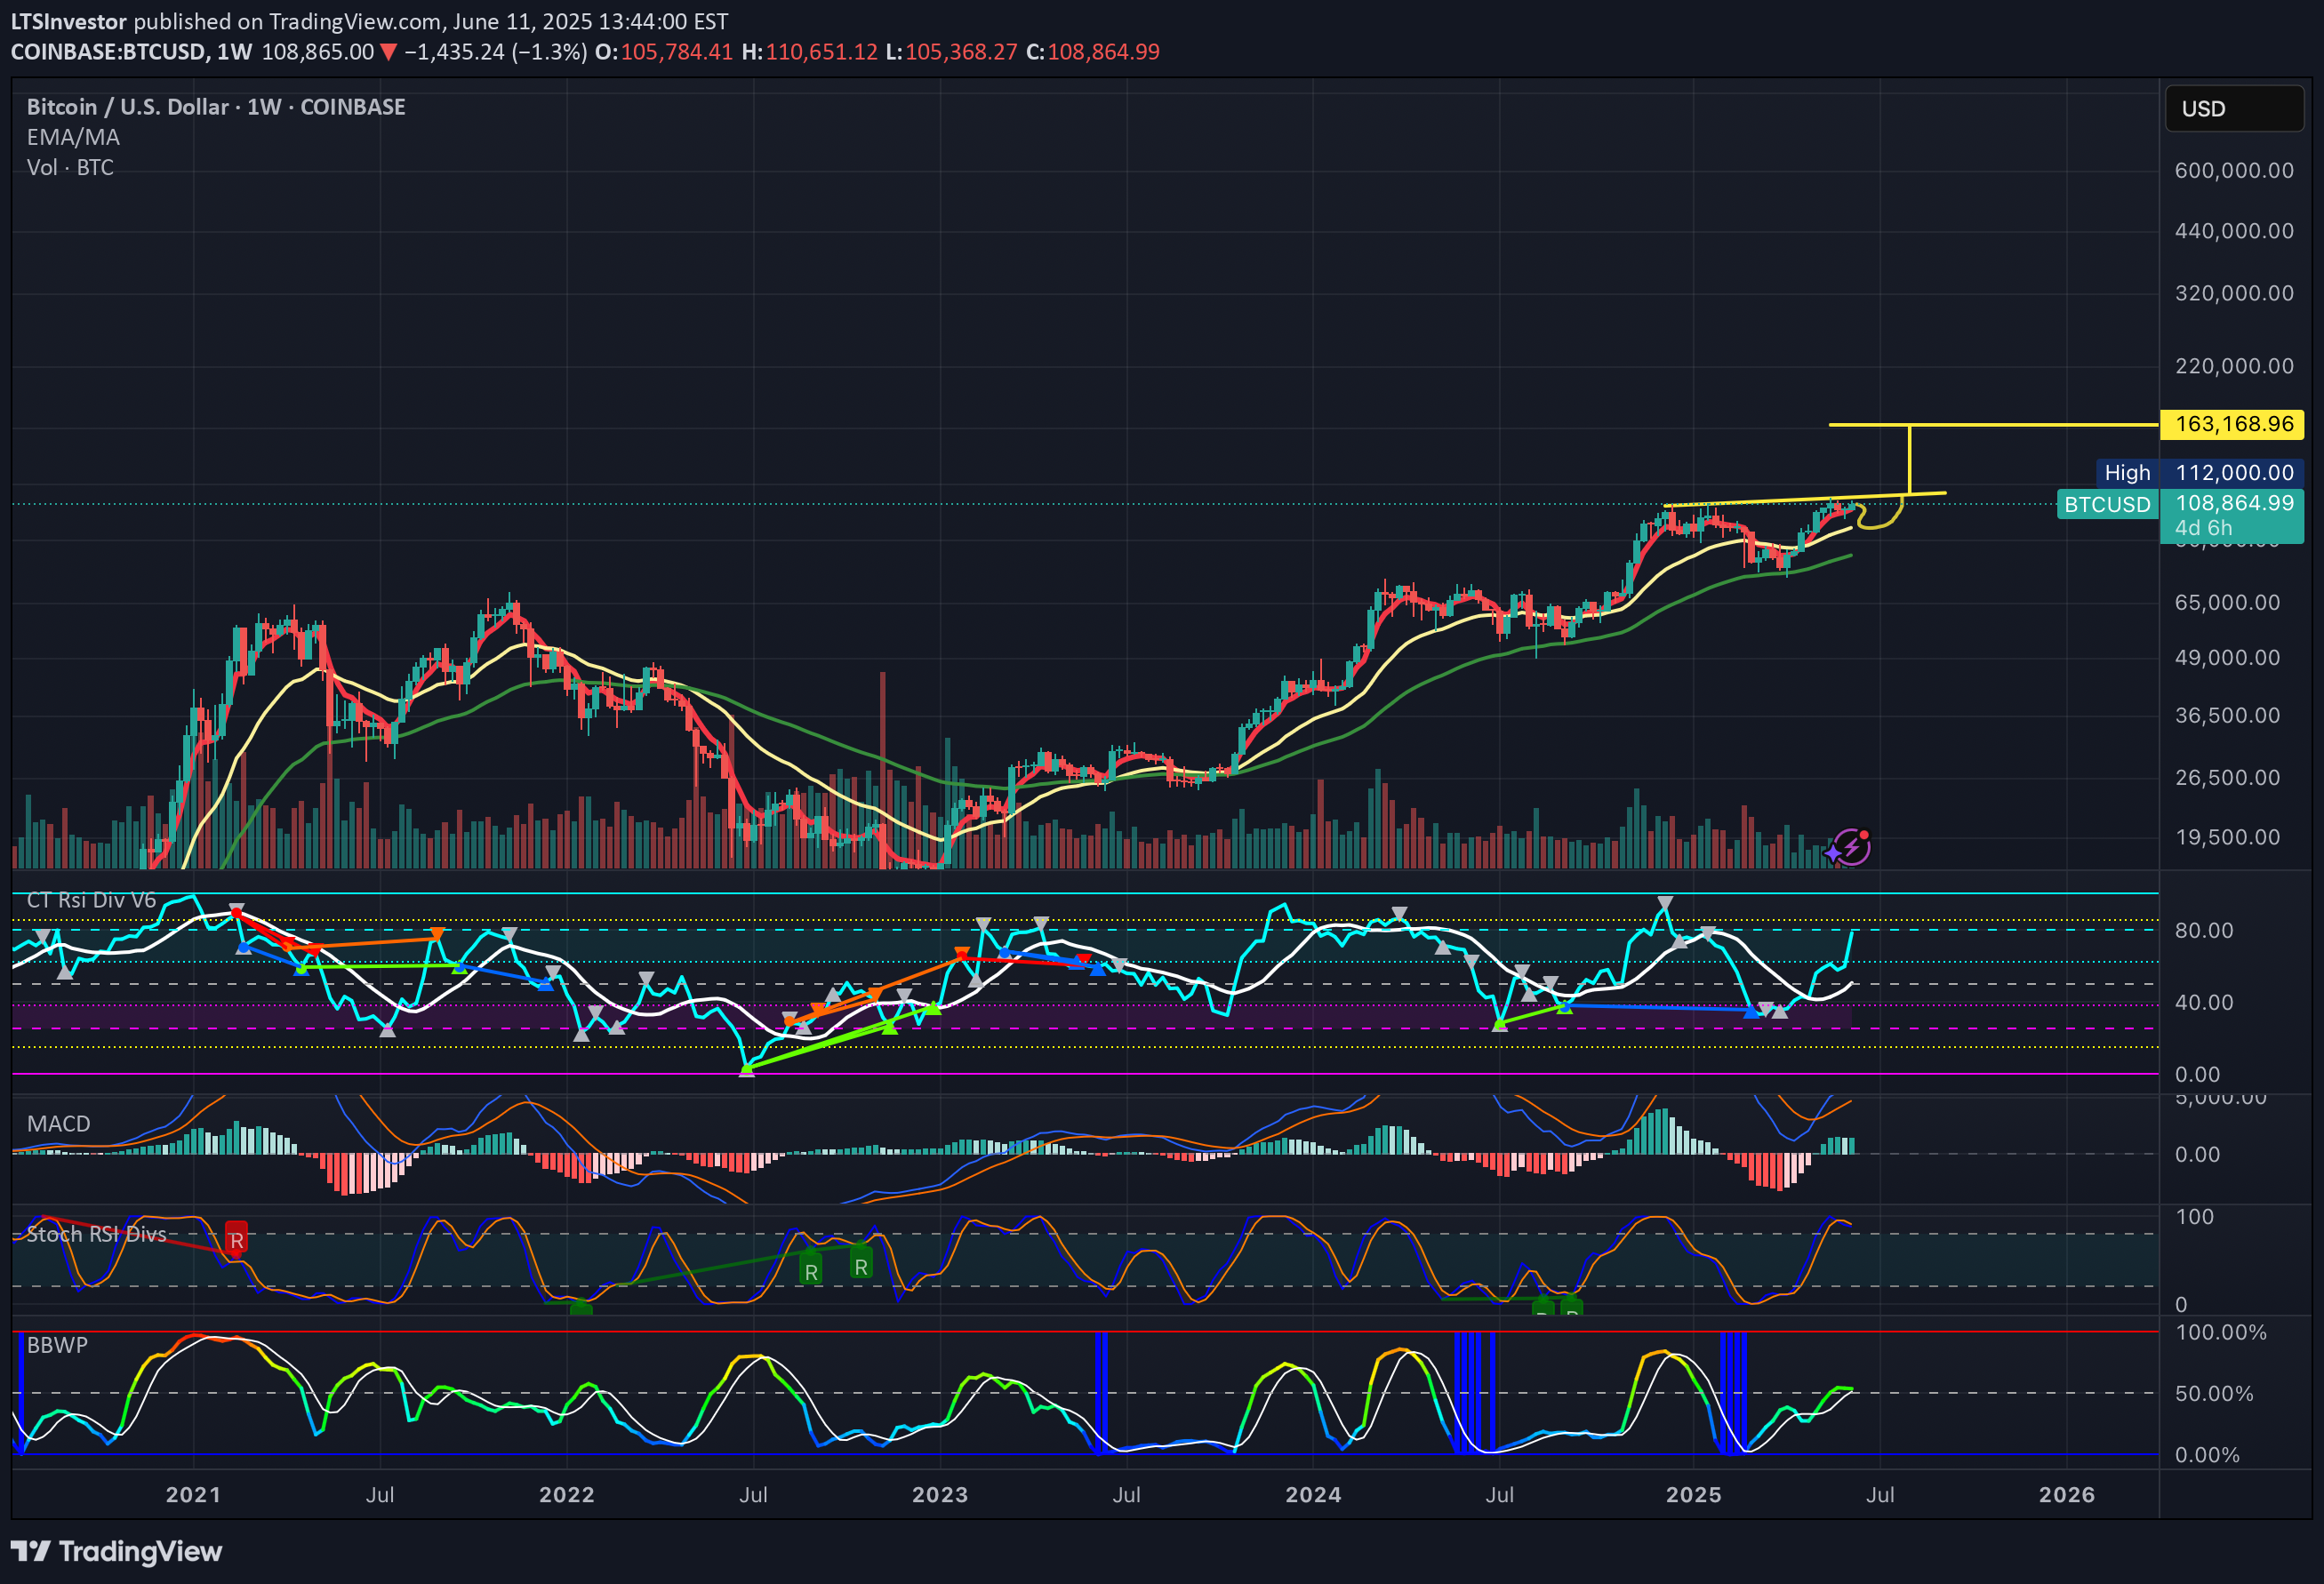
Task: Select the BBWP pane label
Action: (x=55, y=1345)
